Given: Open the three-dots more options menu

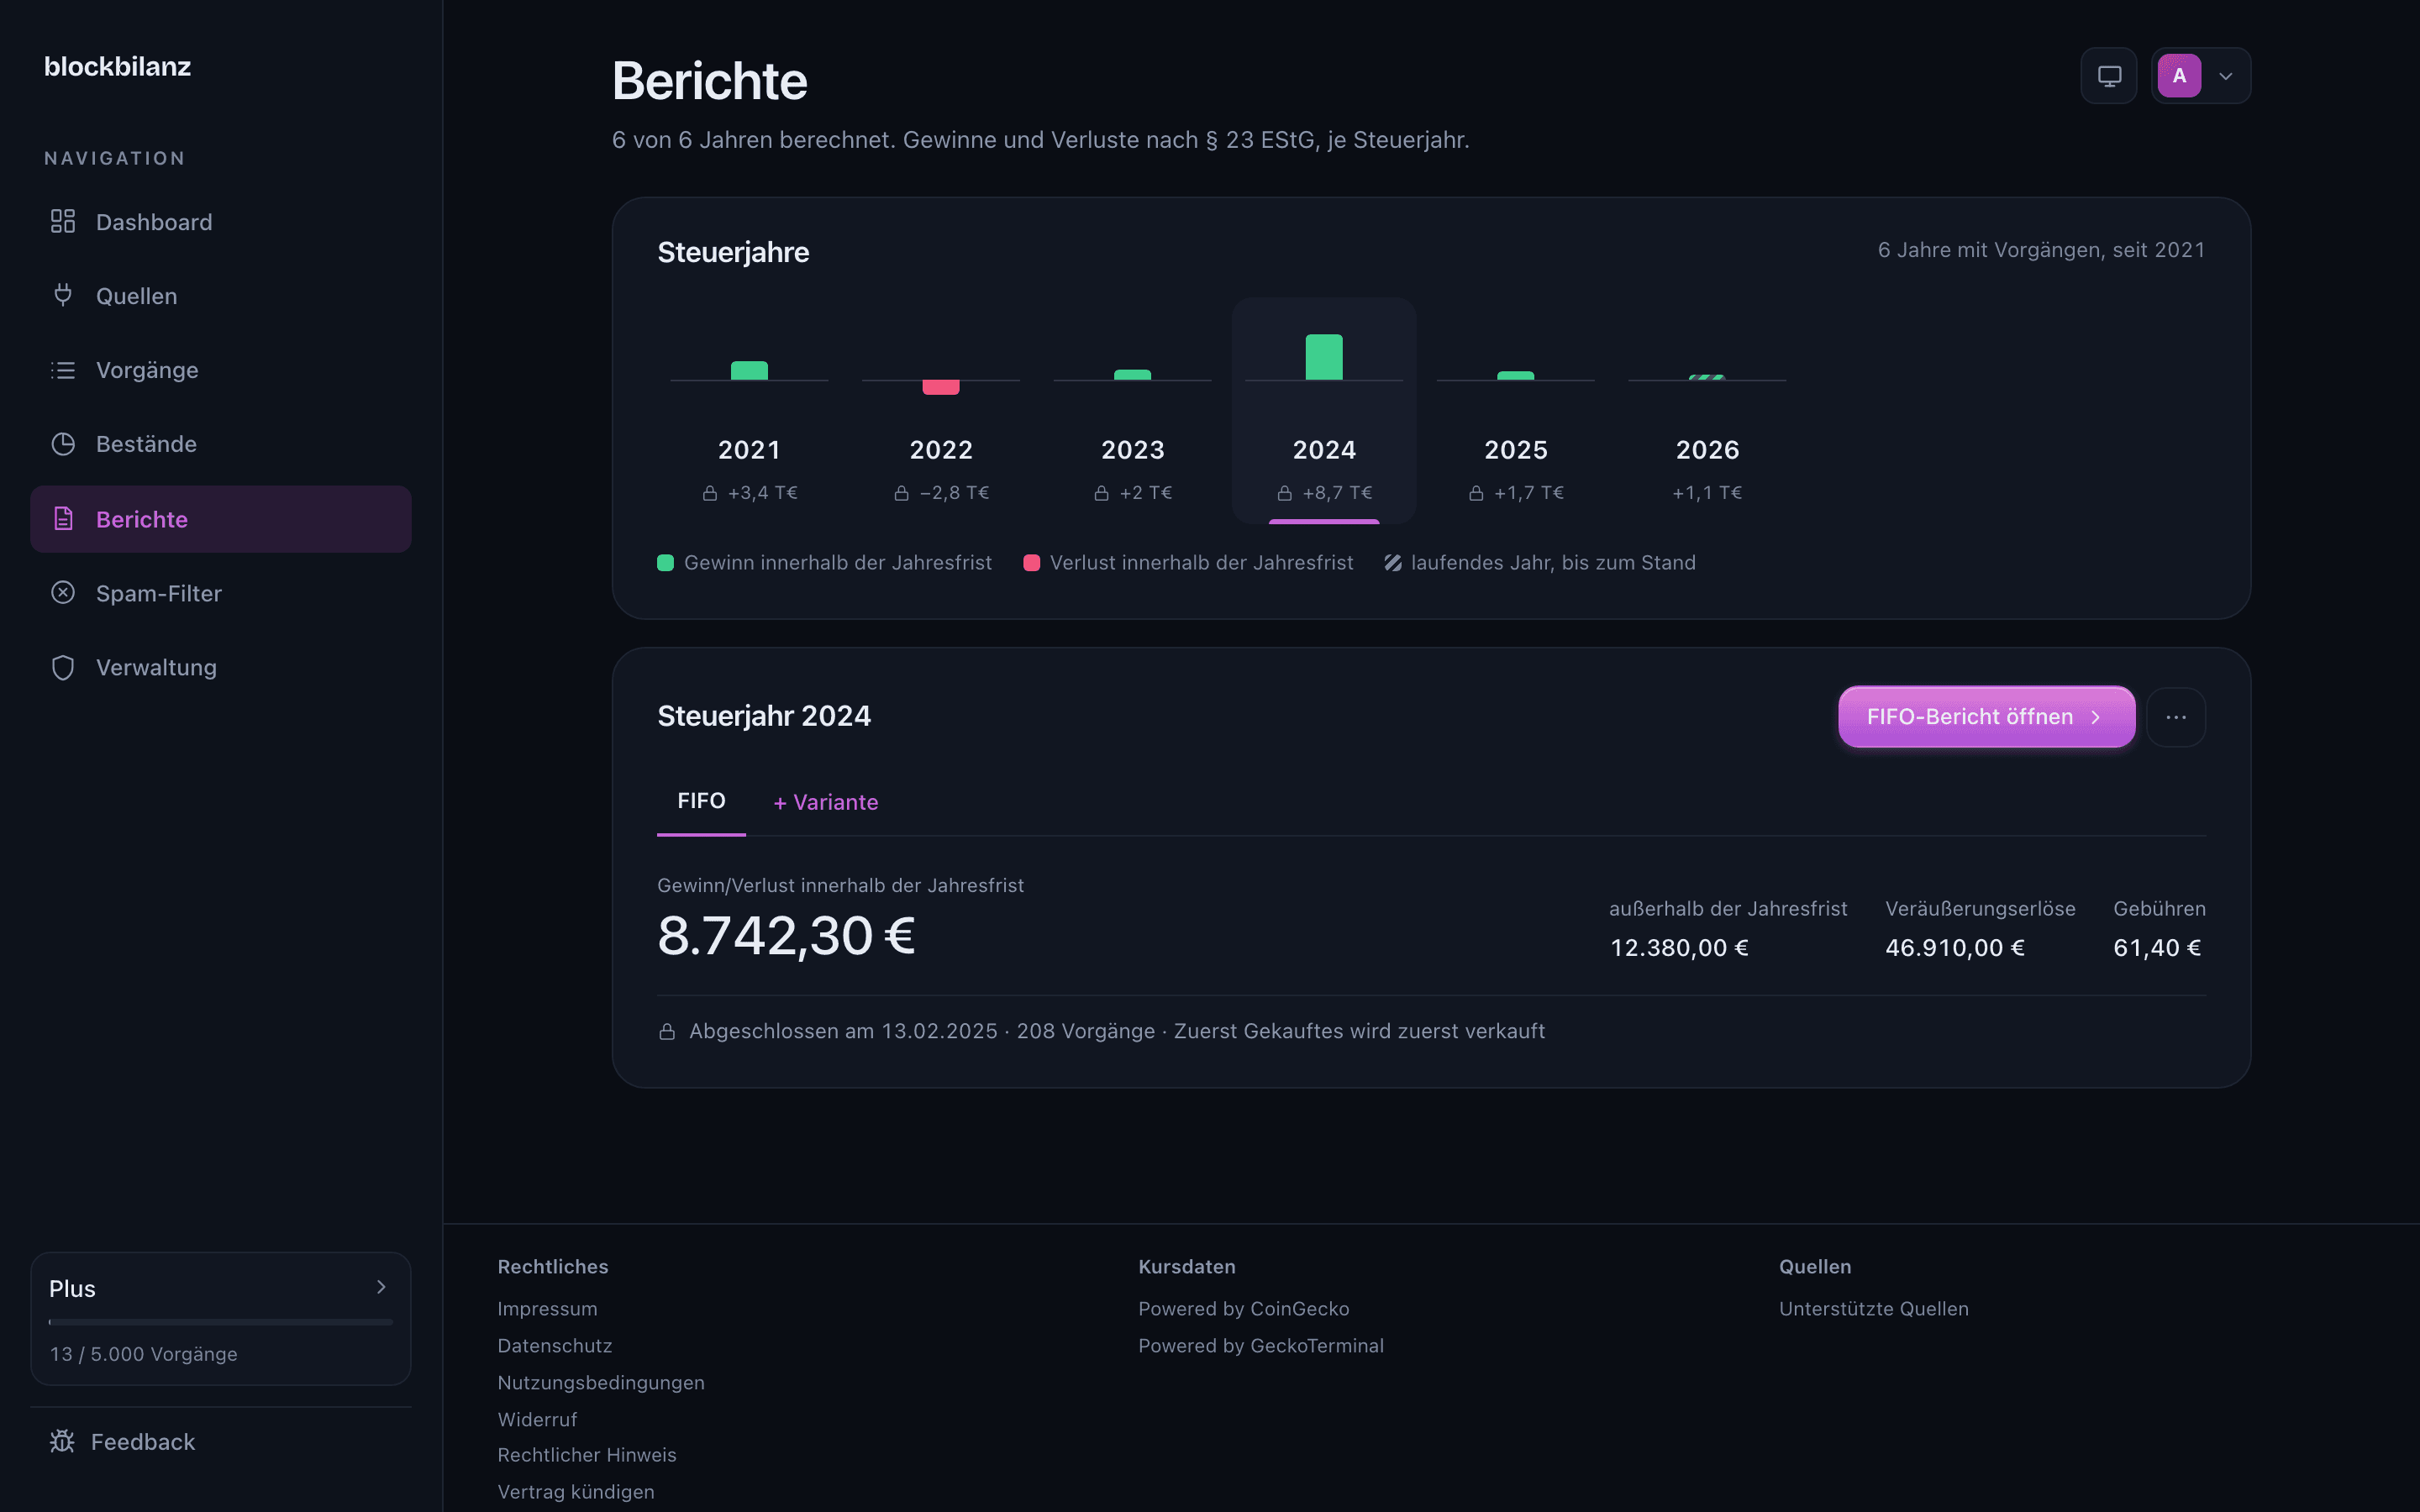Looking at the screenshot, I should (2176, 717).
